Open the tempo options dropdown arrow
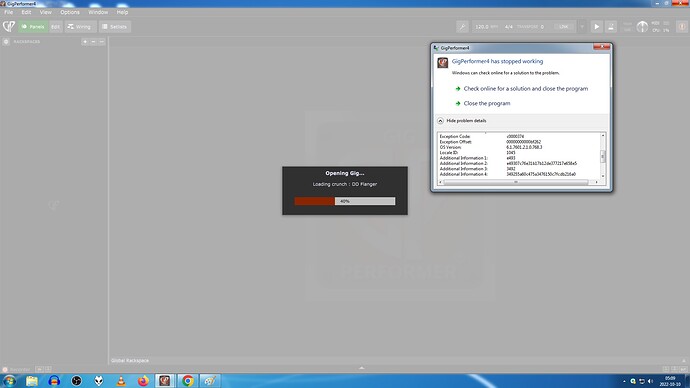Viewport: 690px width, 388px height. pos(582,27)
